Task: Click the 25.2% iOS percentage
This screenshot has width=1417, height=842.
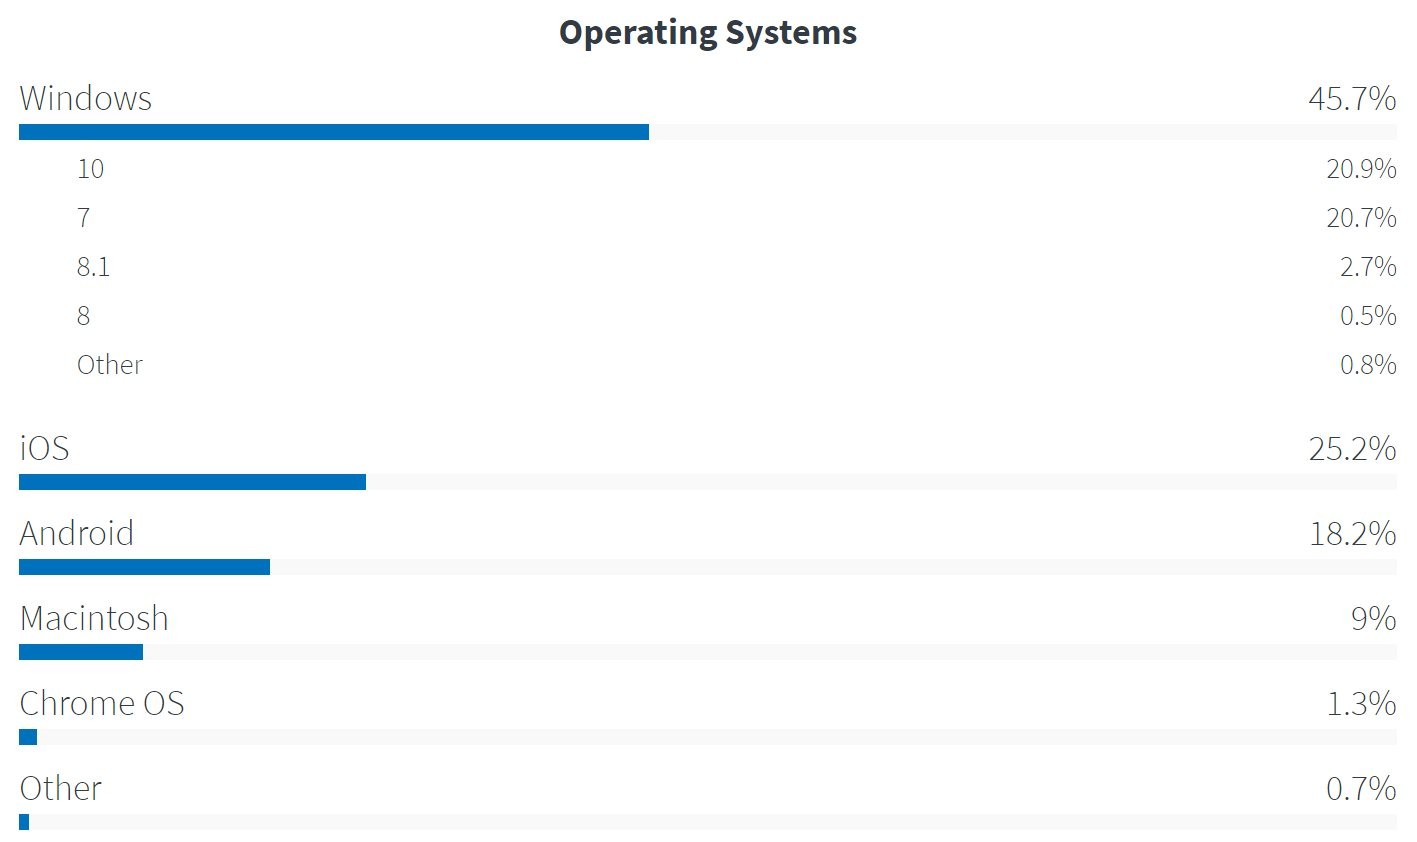Action: click(x=1351, y=448)
